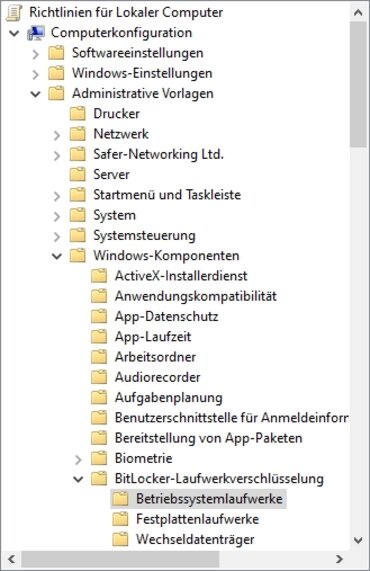Click the Computerkonfiguration computer icon
The height and width of the screenshot is (571, 370).
click(36, 33)
